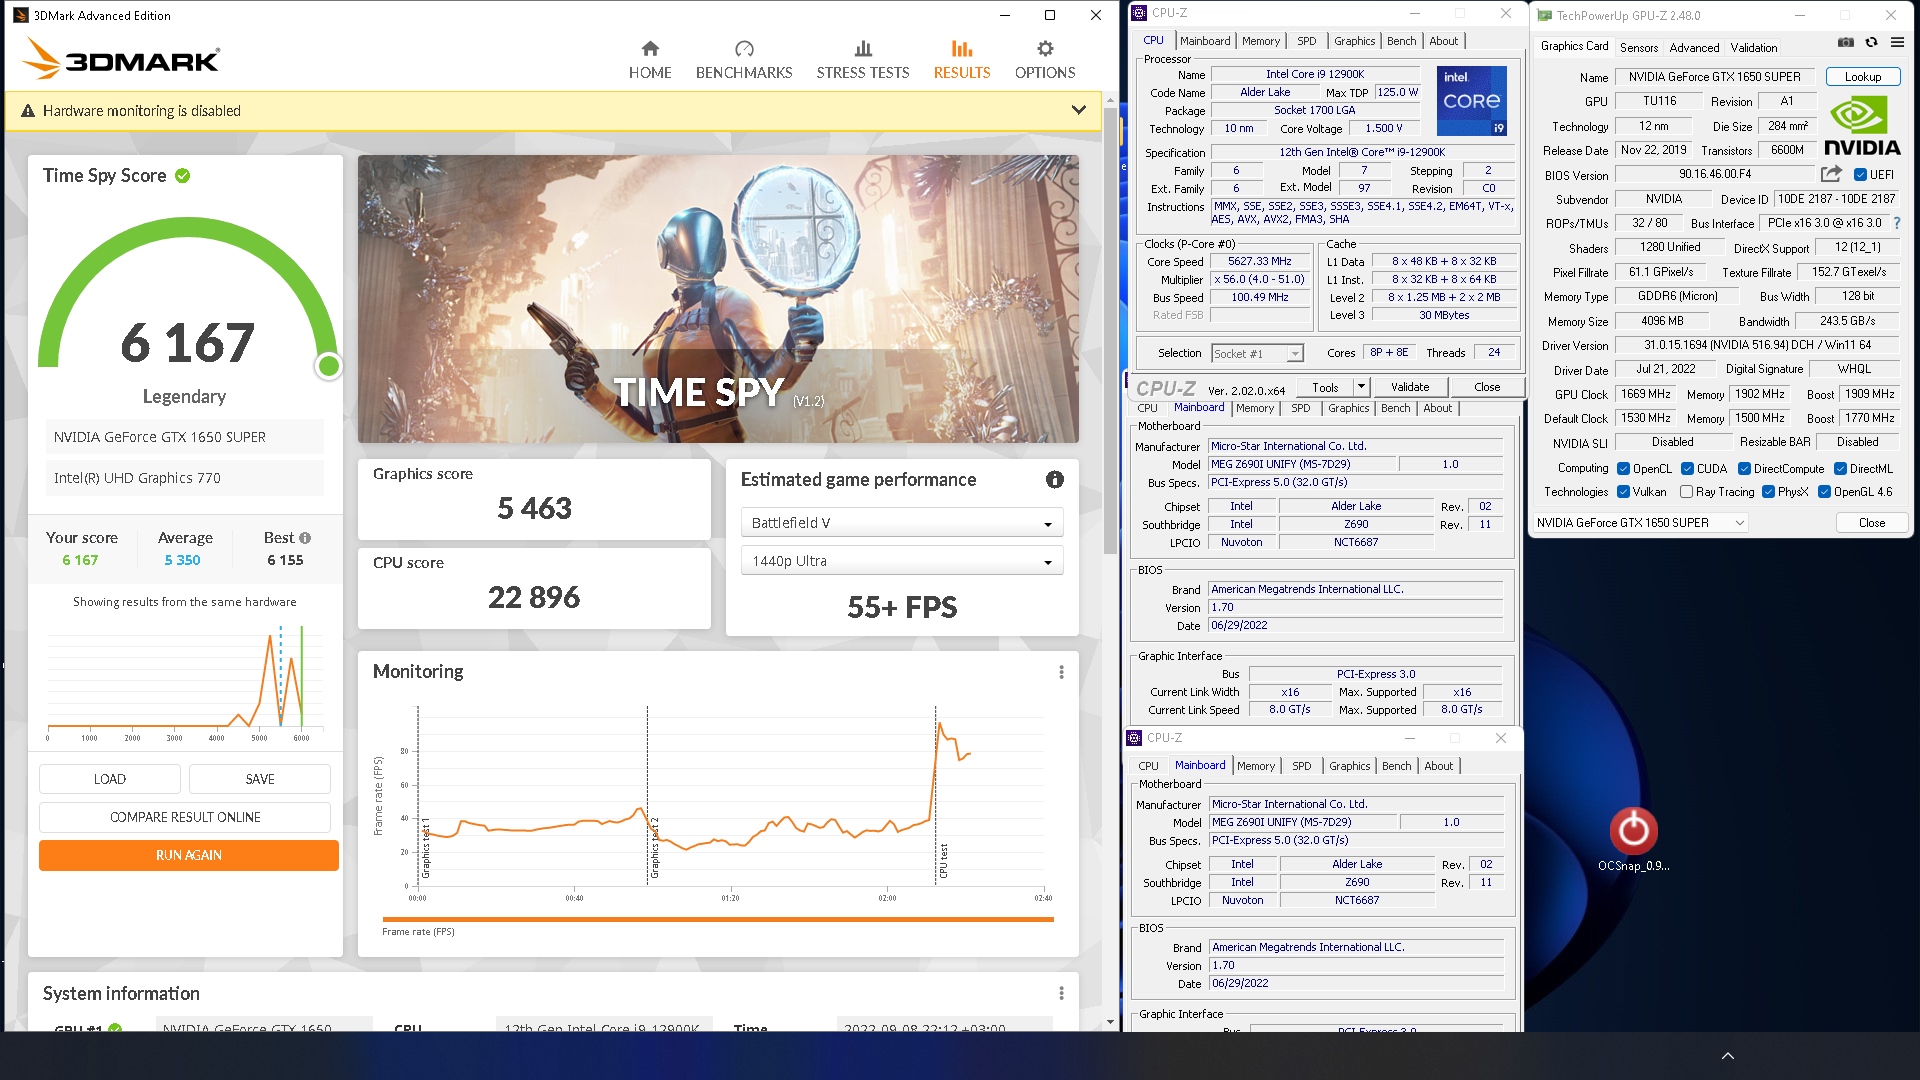Enable Ray Tracing checkbox in GPU-Z
Screen dimensions: 1920x1080
coord(1687,492)
